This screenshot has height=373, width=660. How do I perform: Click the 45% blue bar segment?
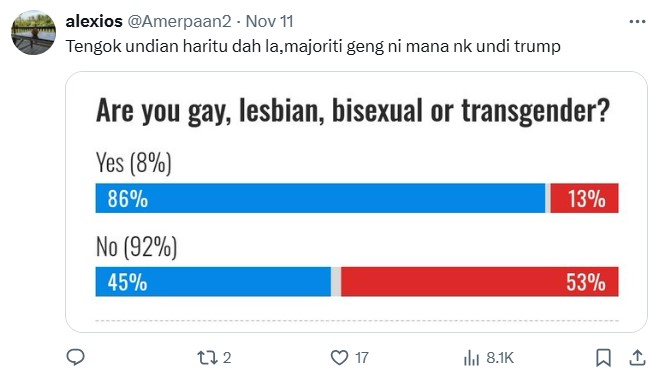click(213, 282)
